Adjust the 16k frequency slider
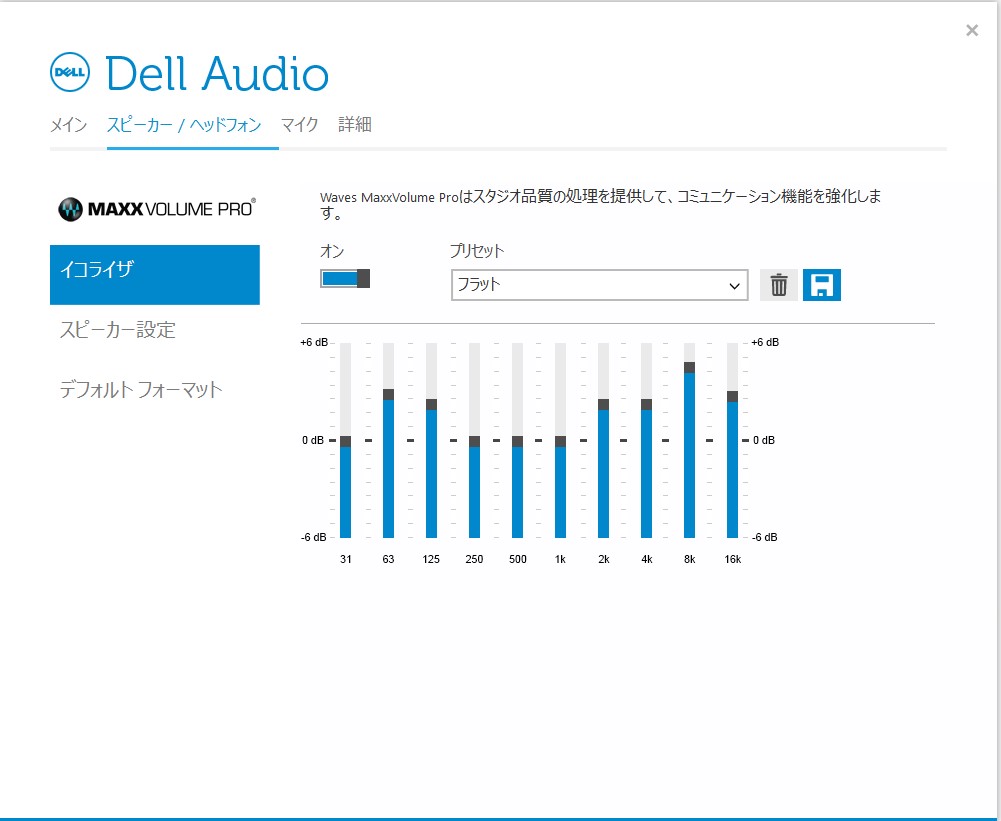Viewport: 1001px width, 821px height. [732, 395]
